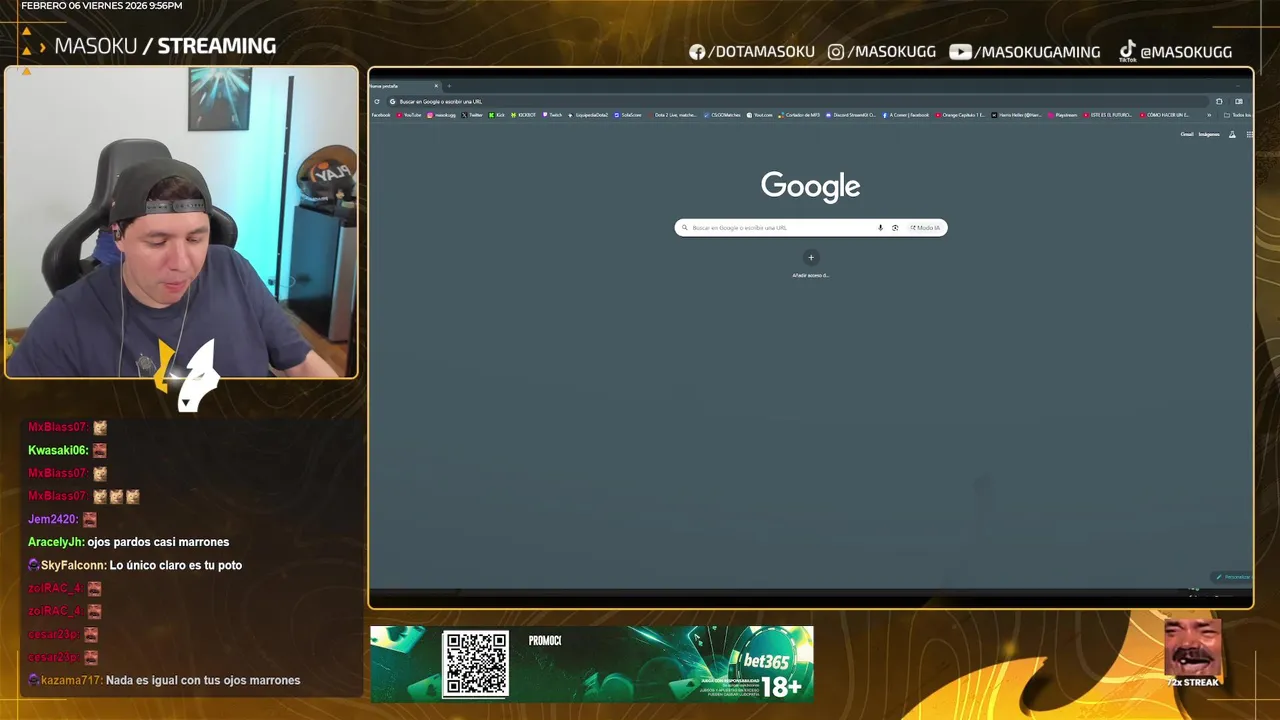
Task: Open the Imágenes link
Action: coord(1209,134)
